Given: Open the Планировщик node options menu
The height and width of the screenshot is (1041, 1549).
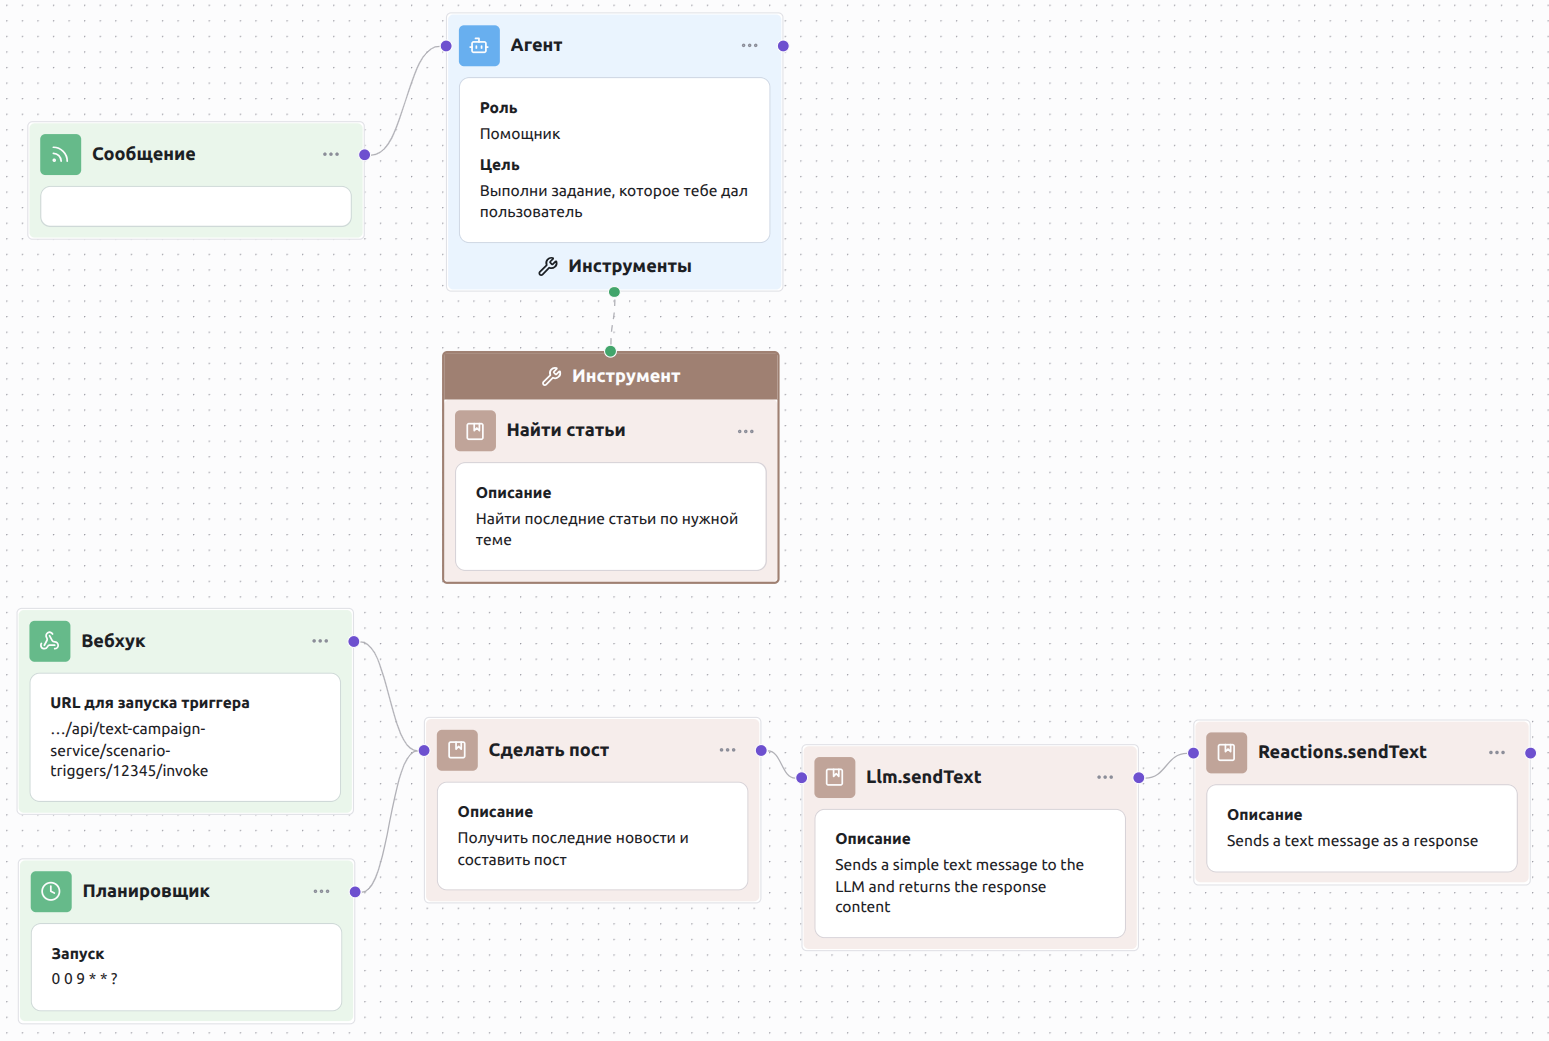Looking at the screenshot, I should pos(321,891).
